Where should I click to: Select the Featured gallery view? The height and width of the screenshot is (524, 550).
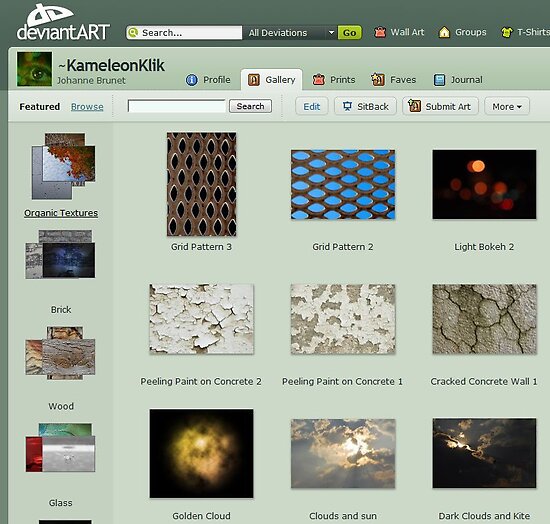click(x=40, y=106)
